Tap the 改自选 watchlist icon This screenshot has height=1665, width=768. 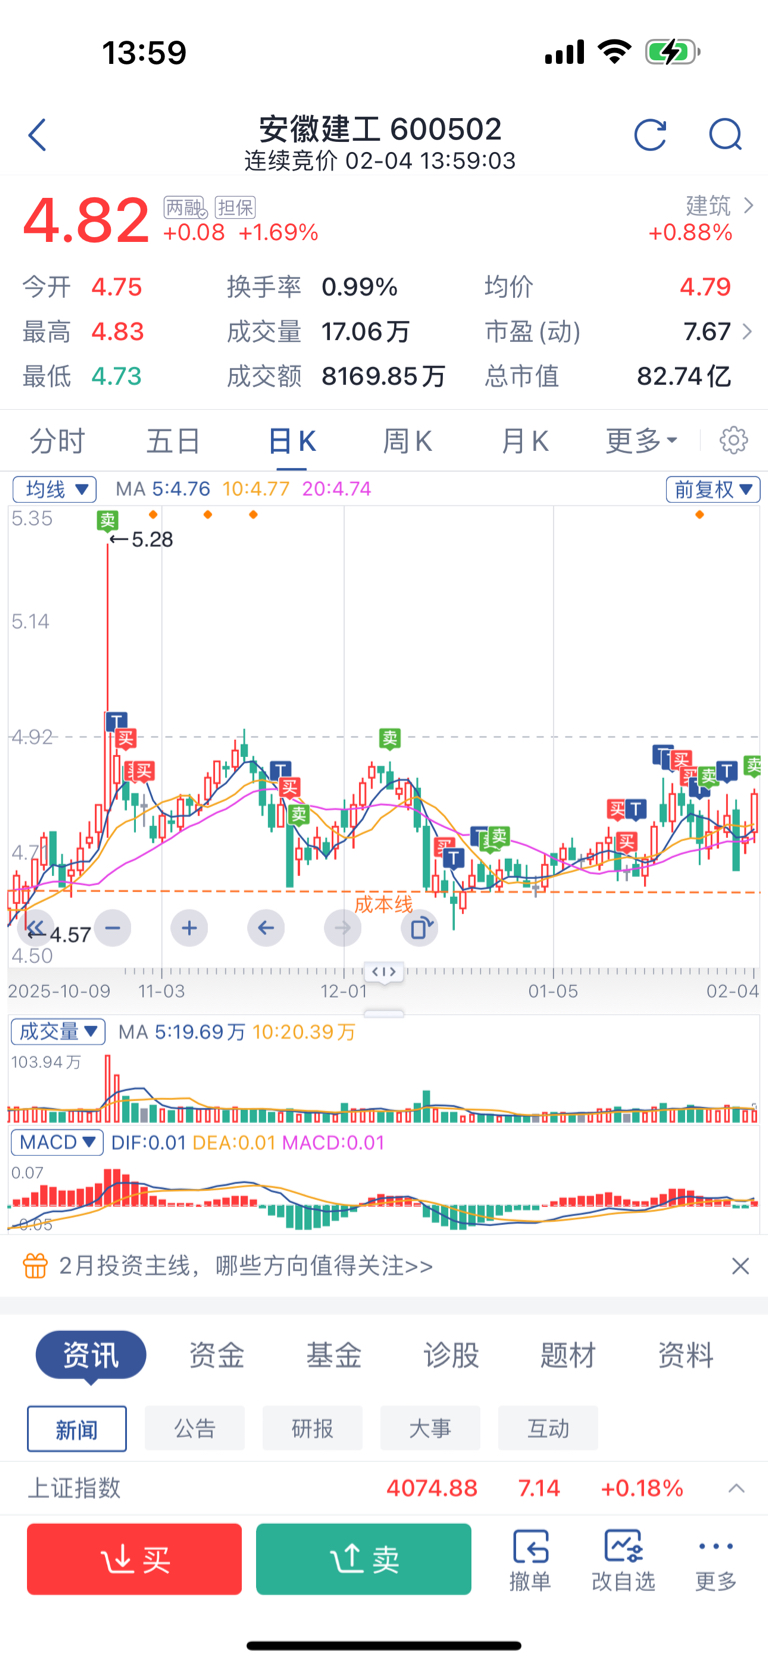click(623, 1558)
